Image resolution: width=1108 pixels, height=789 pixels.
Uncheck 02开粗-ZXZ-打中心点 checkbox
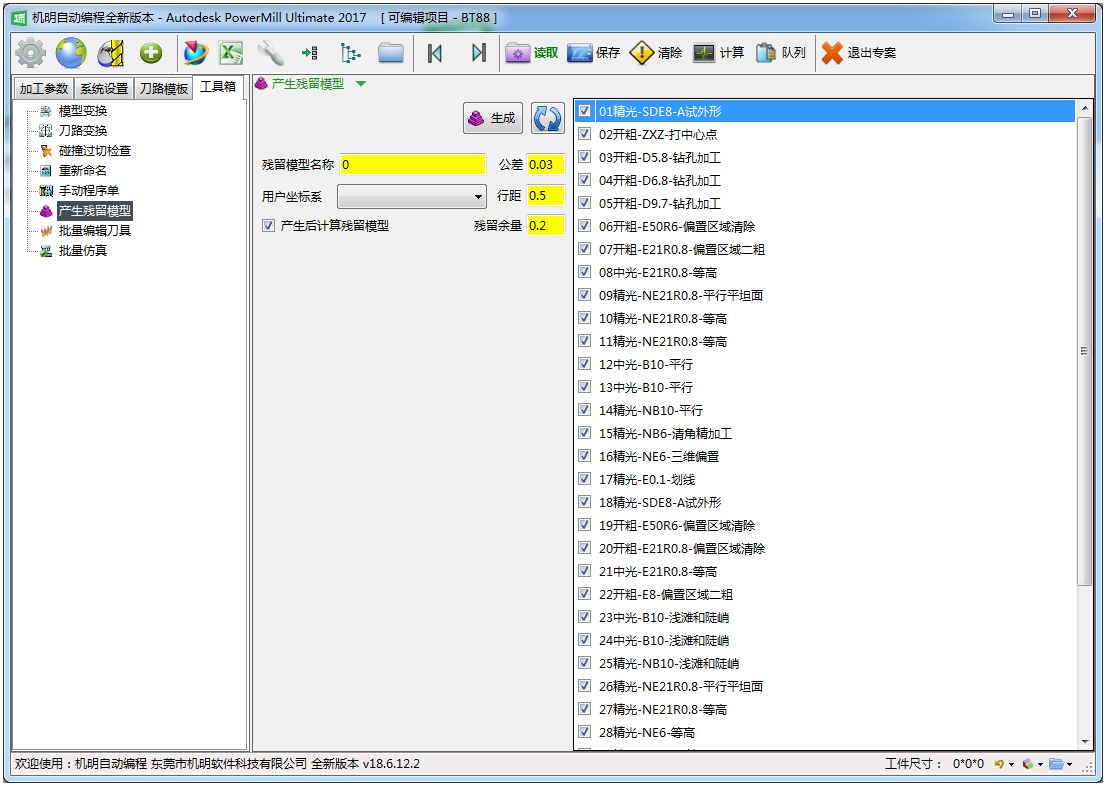point(584,134)
